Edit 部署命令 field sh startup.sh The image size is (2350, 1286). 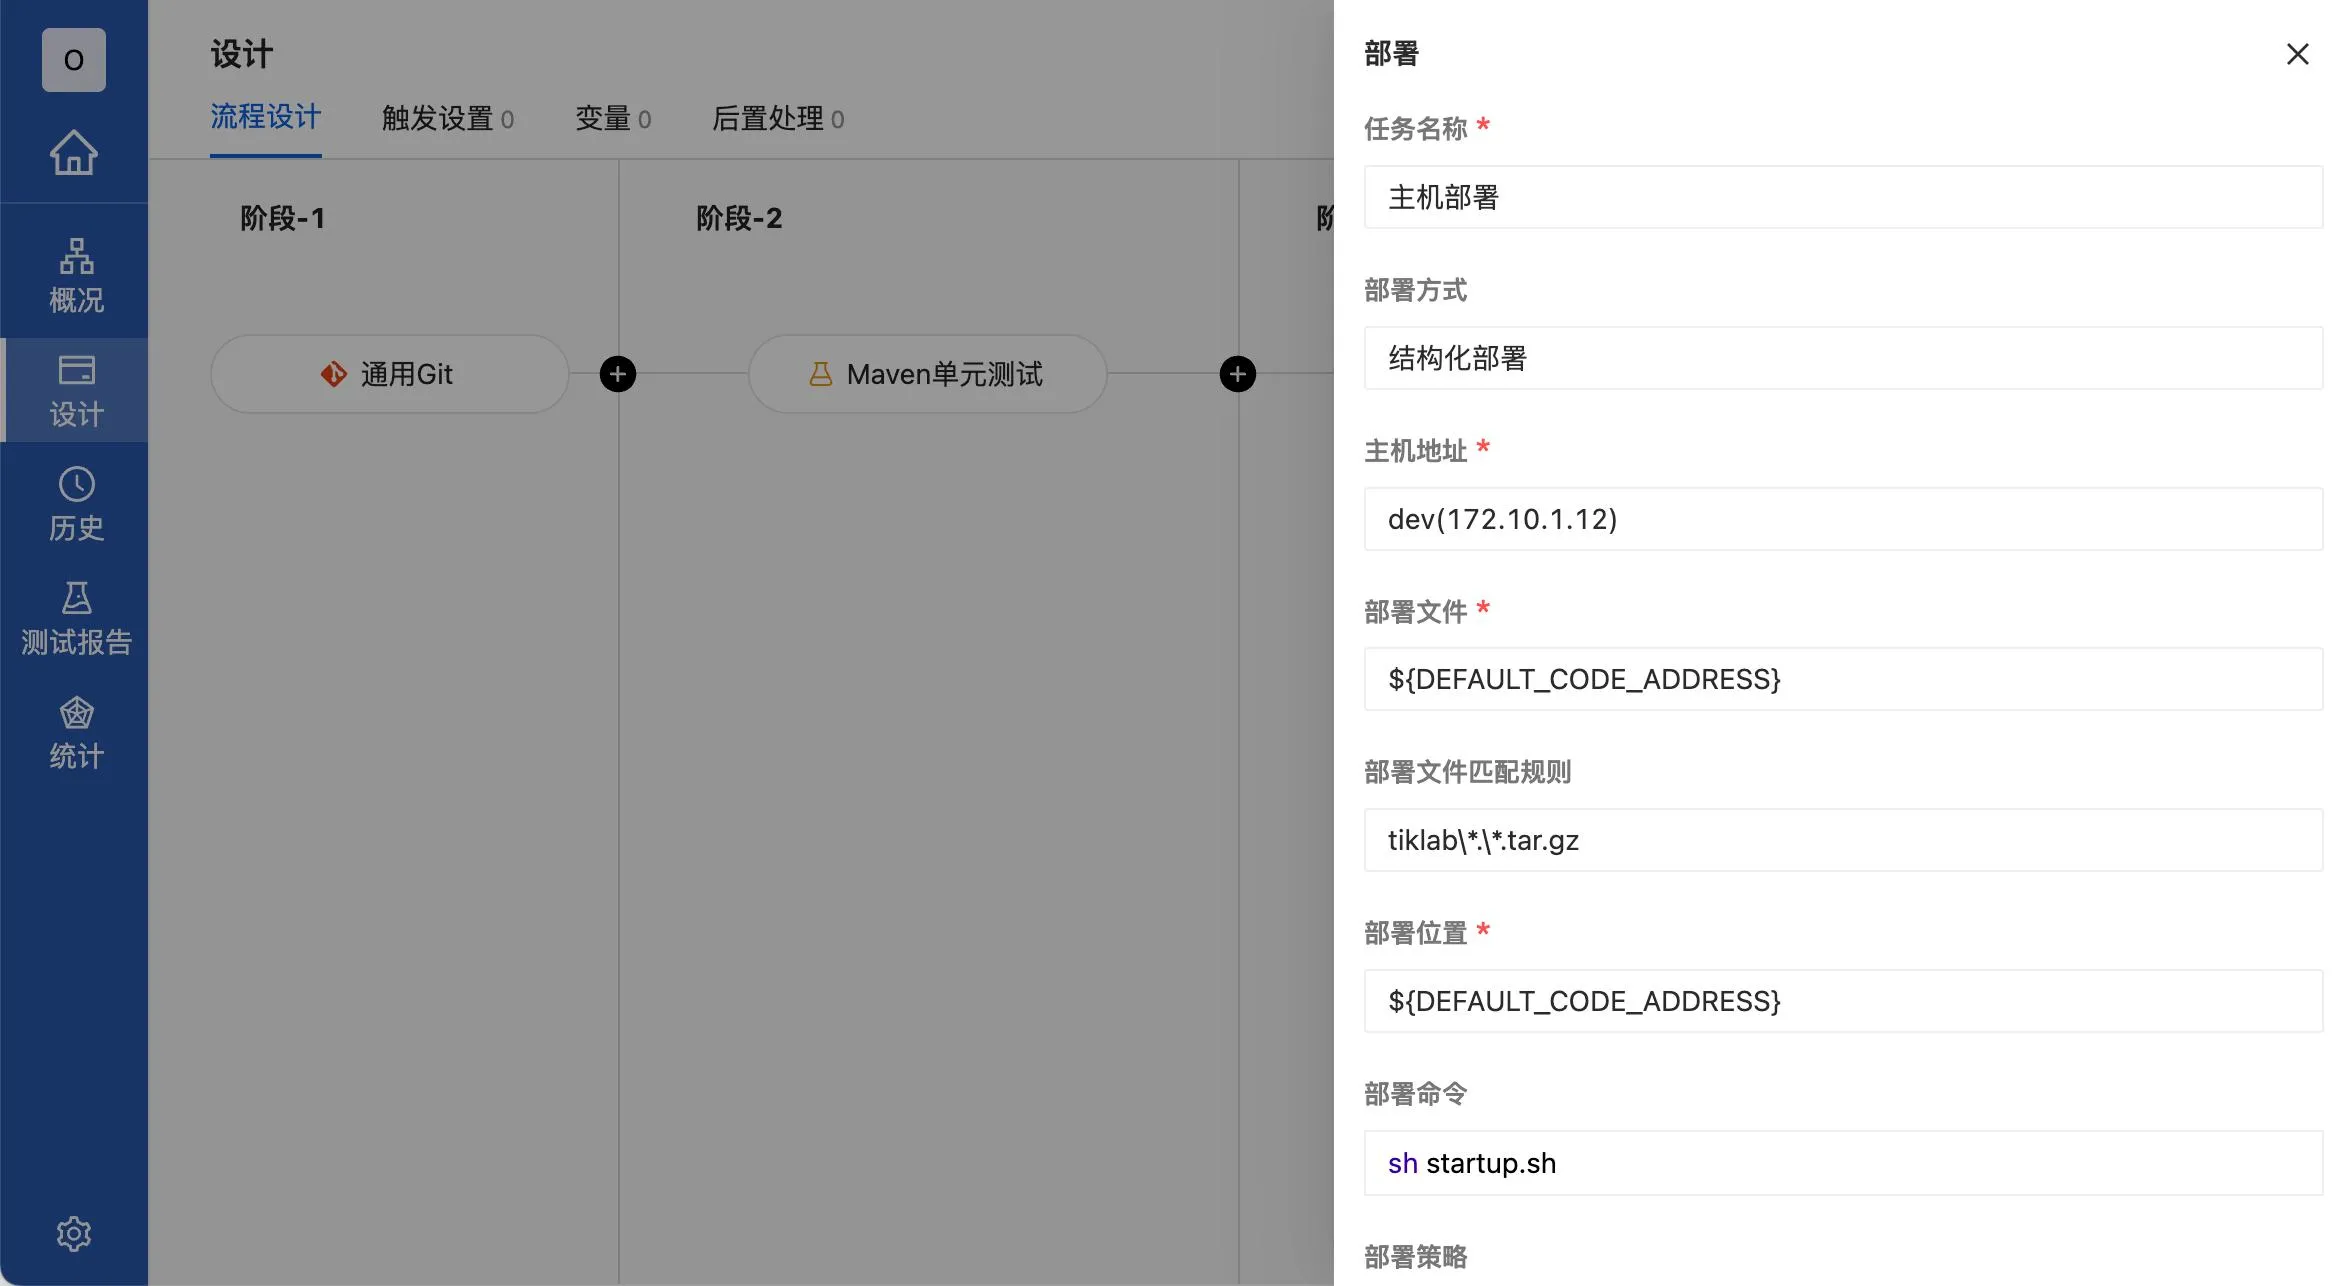pyautogui.click(x=1843, y=1163)
